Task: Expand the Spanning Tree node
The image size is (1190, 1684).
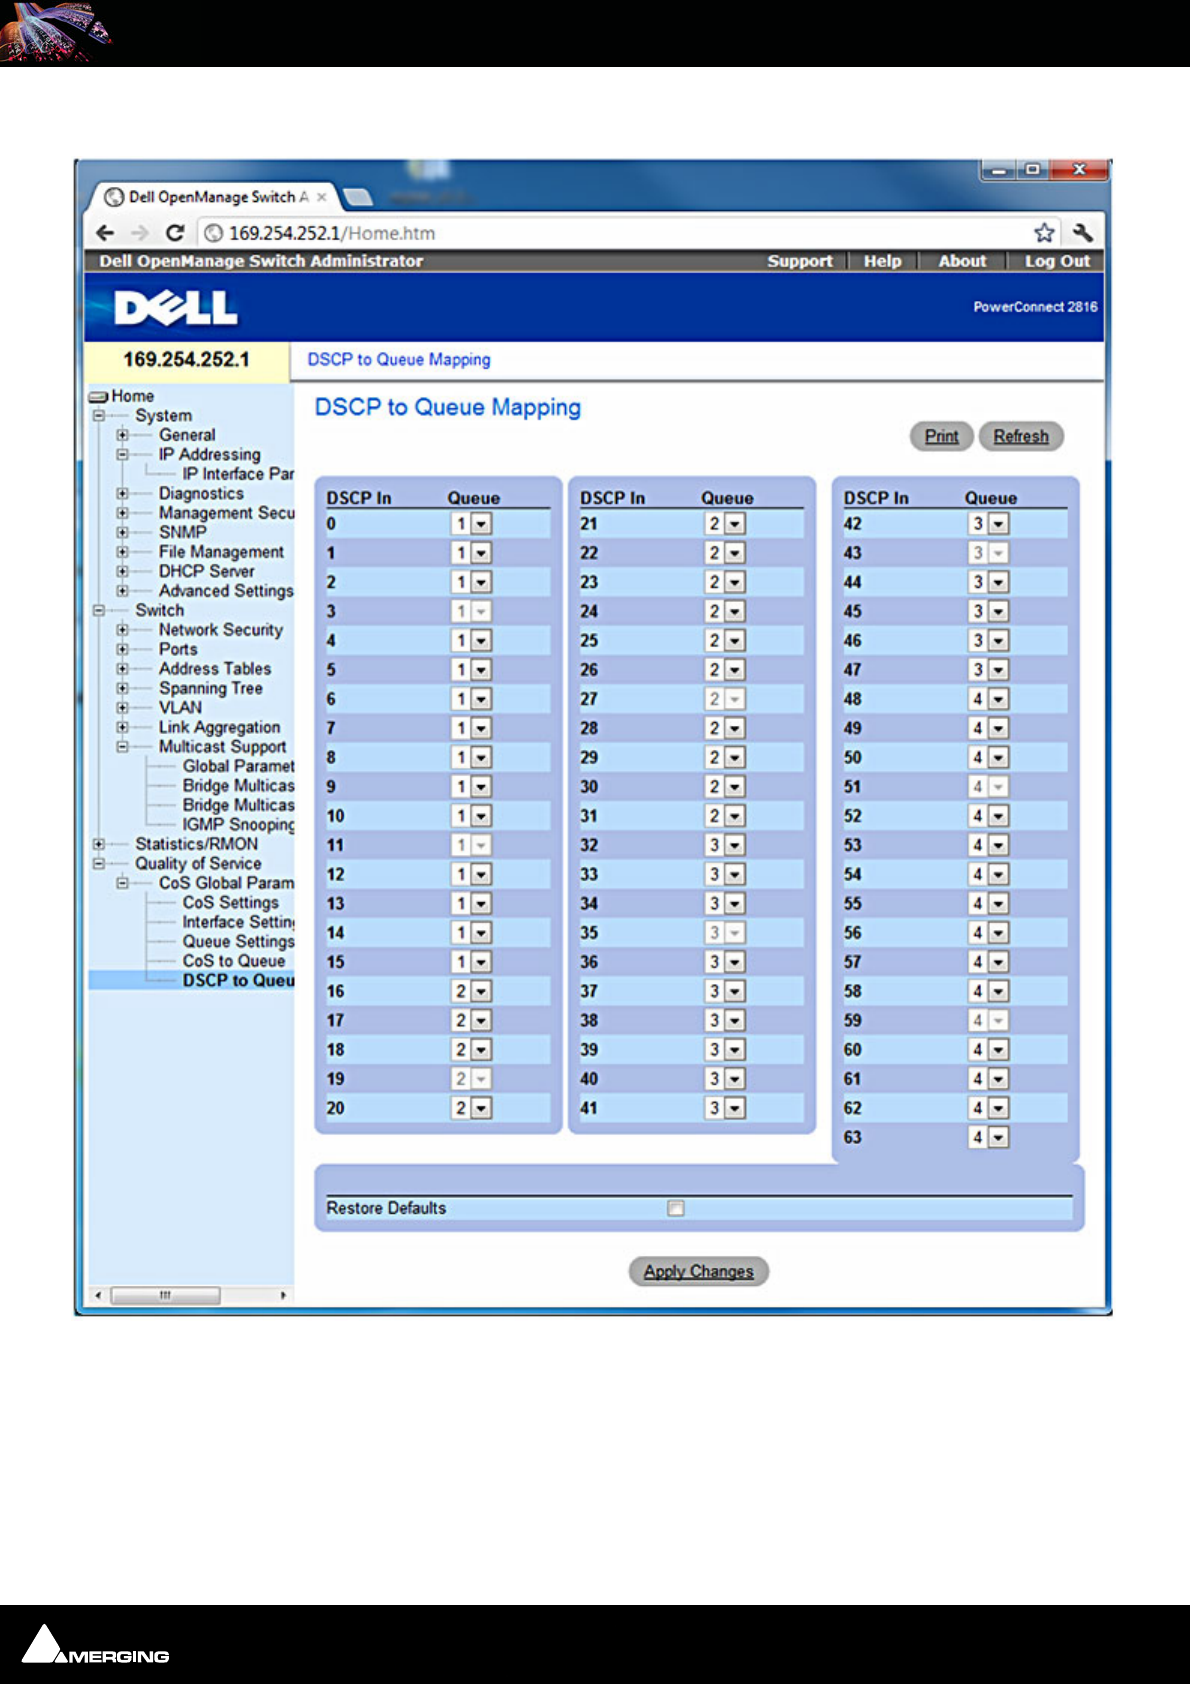Action: coord(122,688)
